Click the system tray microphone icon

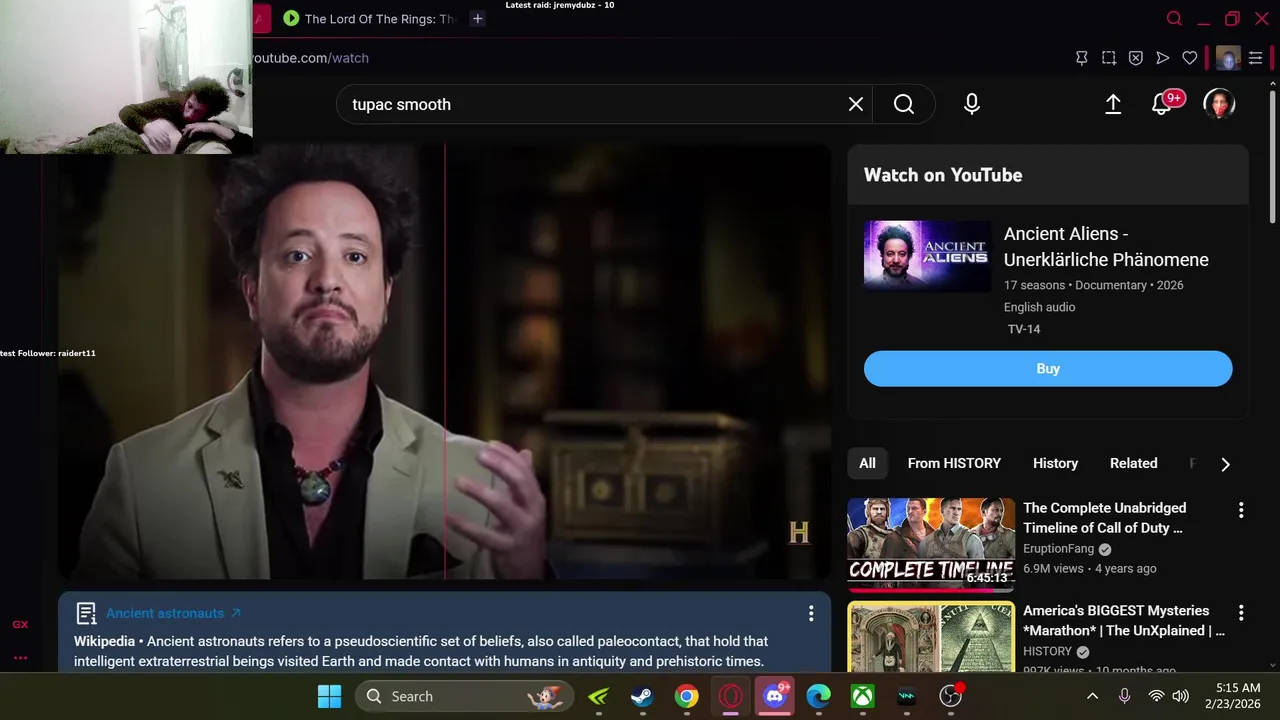pyautogui.click(x=1125, y=696)
